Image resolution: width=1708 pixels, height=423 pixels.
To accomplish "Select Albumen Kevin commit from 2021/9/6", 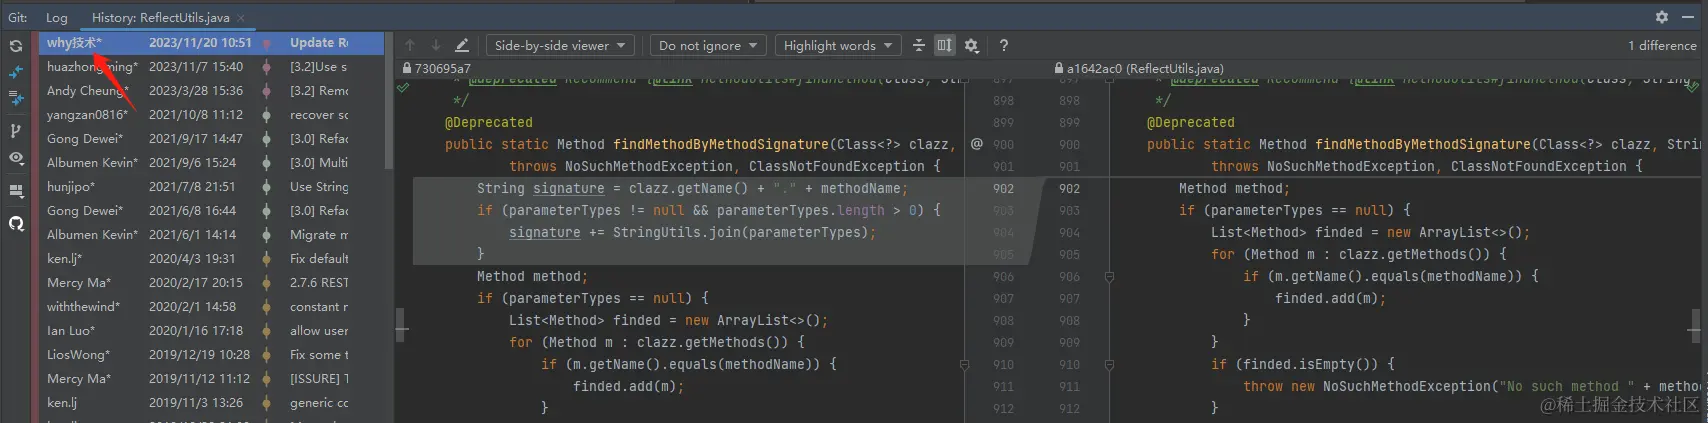I will pos(211,163).
